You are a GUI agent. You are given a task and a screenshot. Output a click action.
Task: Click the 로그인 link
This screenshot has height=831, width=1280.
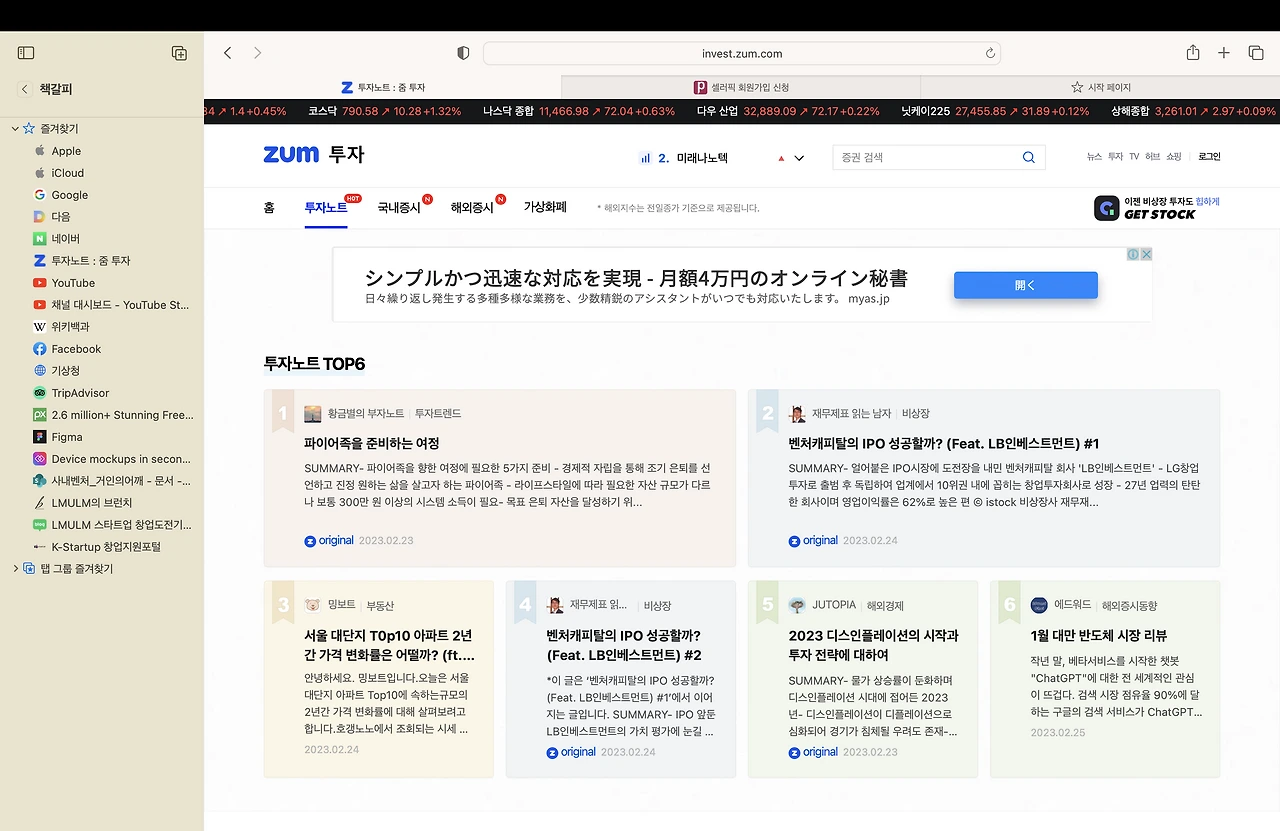1209,157
